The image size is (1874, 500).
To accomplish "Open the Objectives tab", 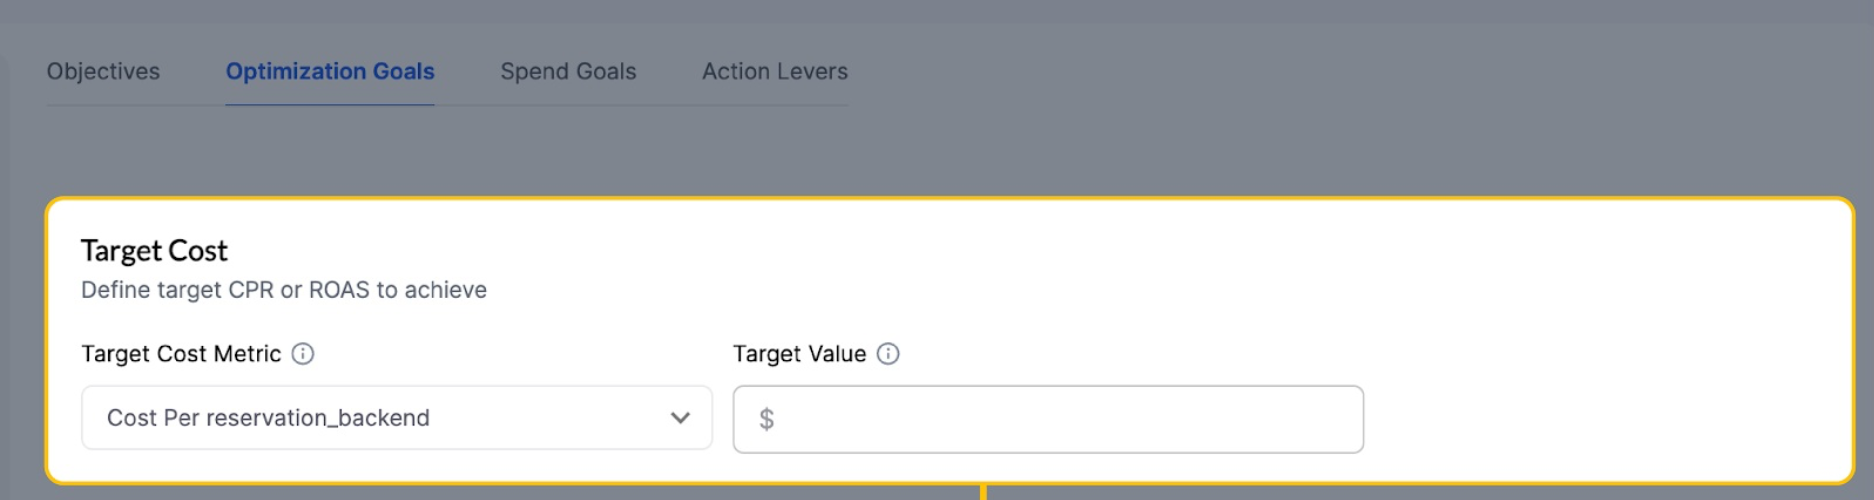I will 103,72.
